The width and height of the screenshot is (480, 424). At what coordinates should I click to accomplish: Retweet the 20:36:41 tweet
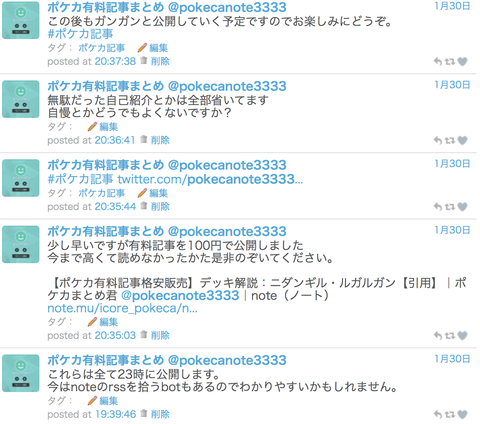pos(450,141)
